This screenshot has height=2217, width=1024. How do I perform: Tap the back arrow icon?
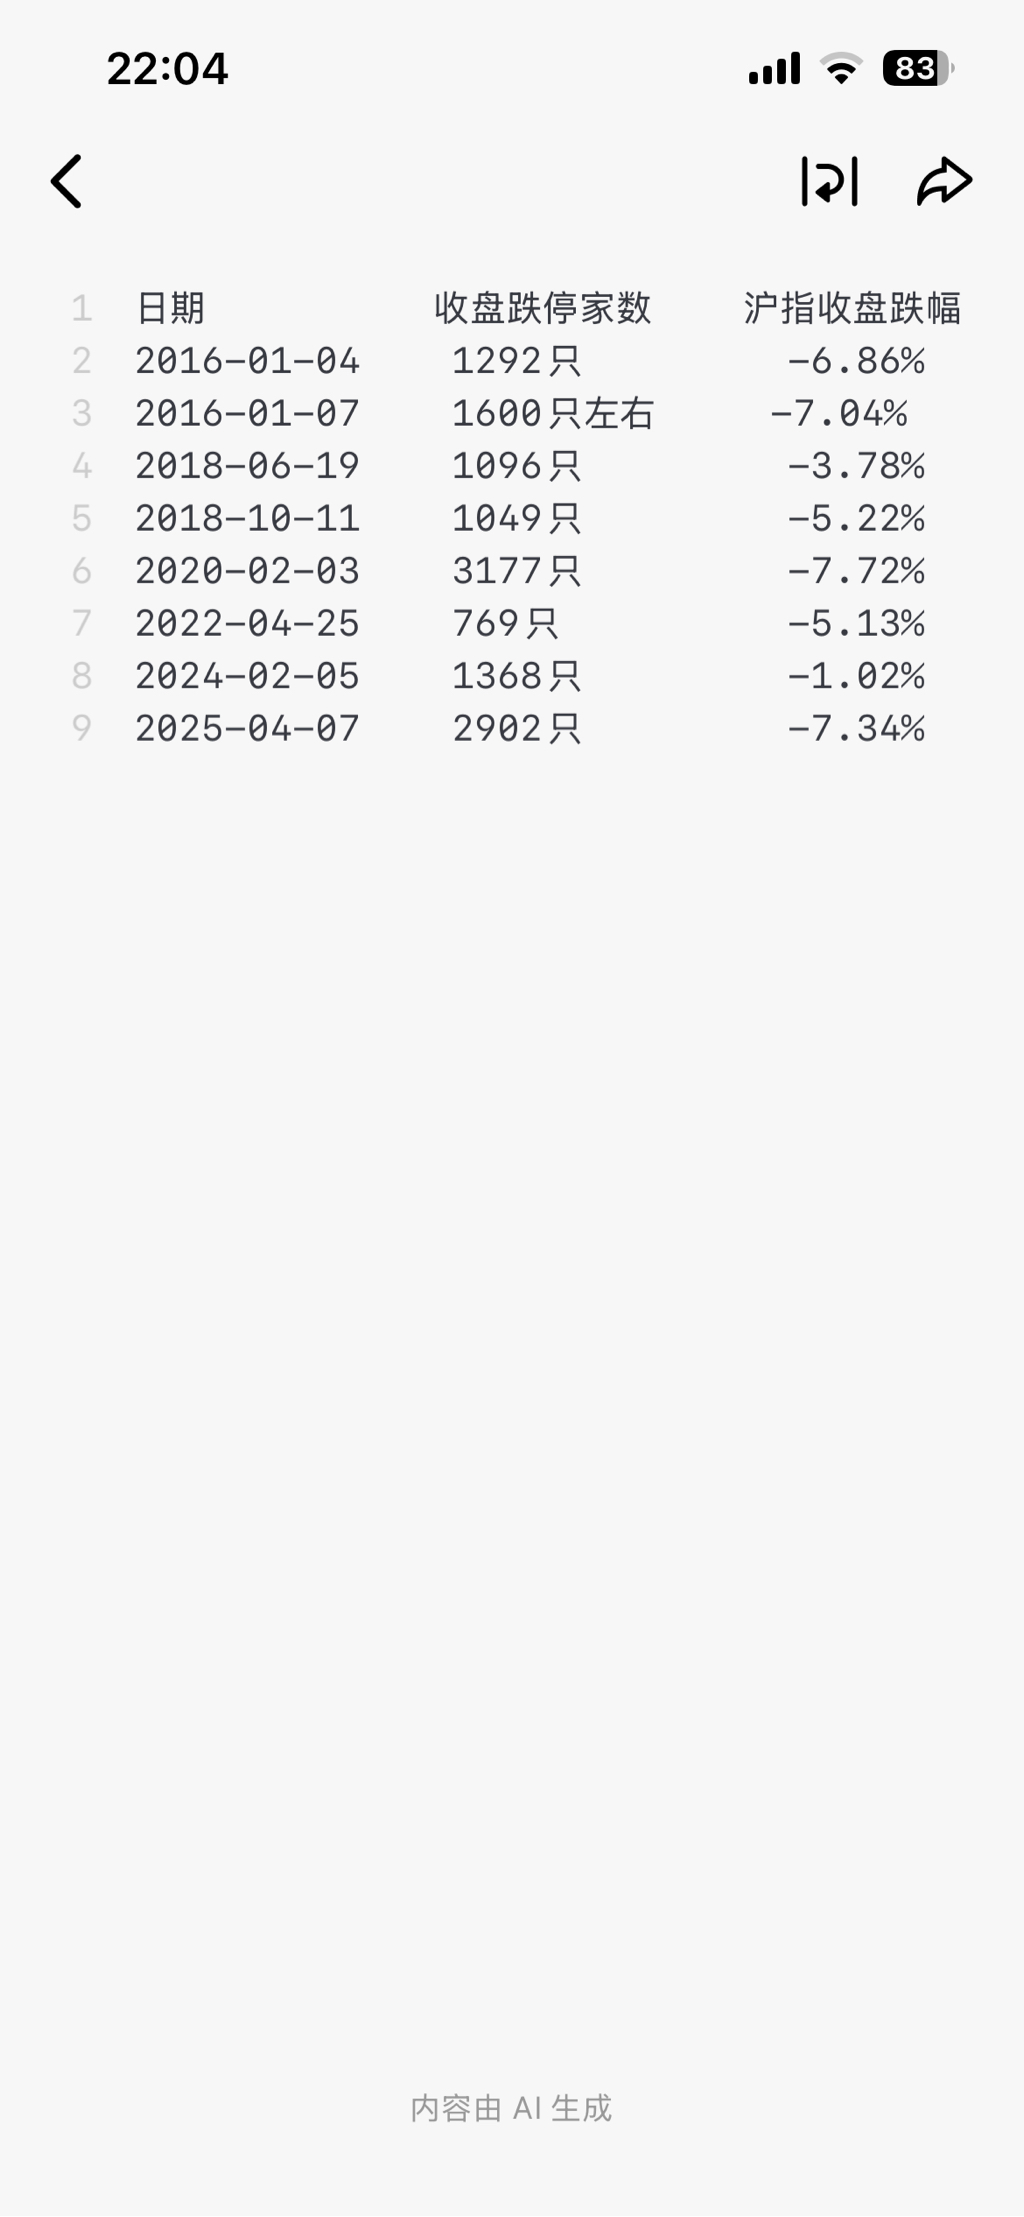[x=66, y=181]
